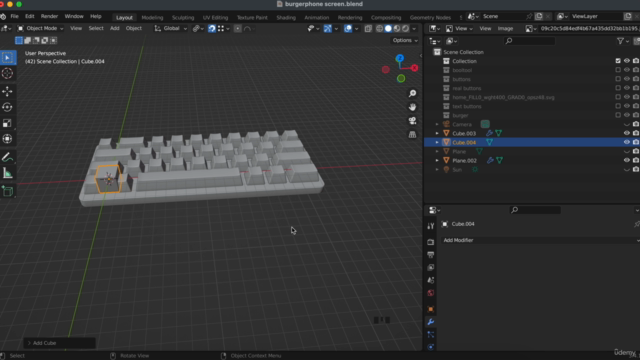
Task: Select the Move tool
Action: tap(7, 91)
